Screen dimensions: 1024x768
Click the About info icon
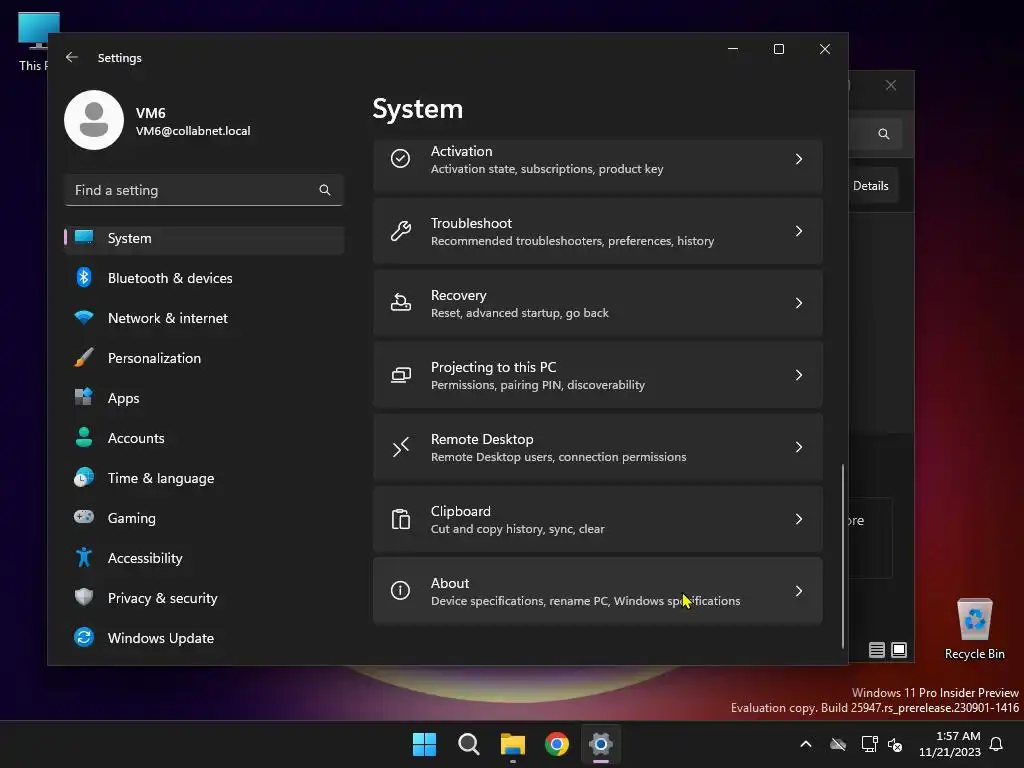pyautogui.click(x=400, y=591)
